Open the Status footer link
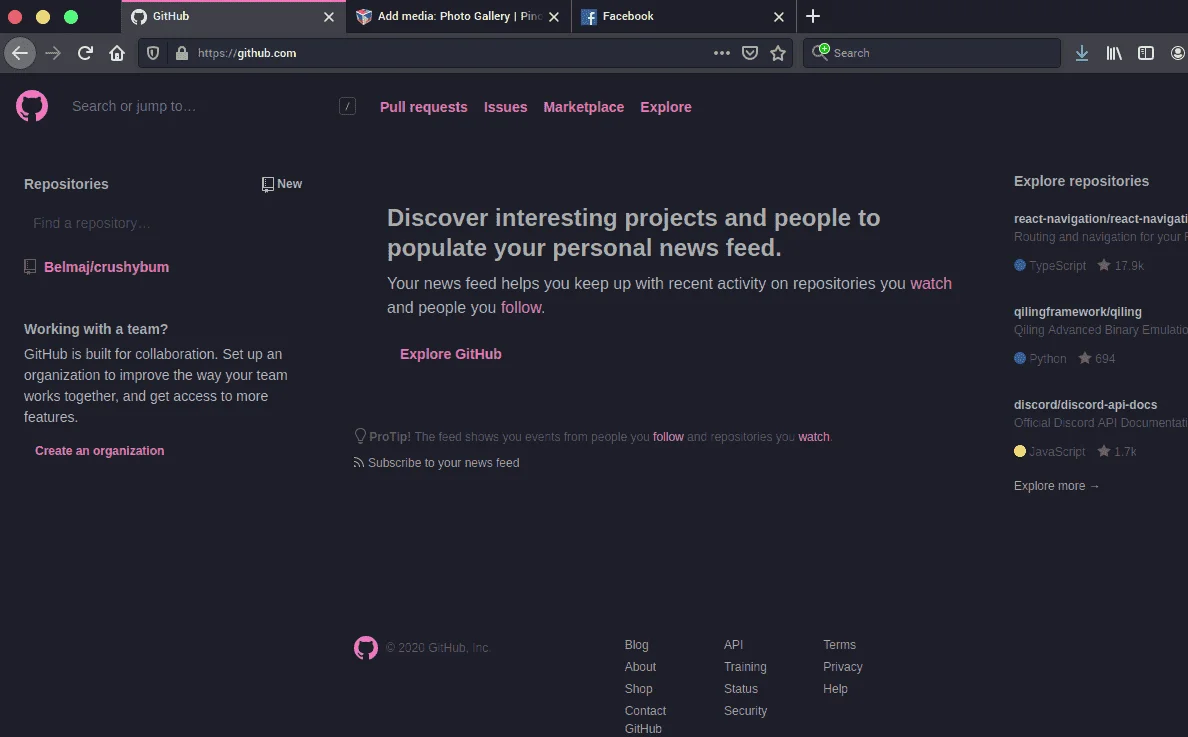This screenshot has height=737, width=1188. (741, 689)
